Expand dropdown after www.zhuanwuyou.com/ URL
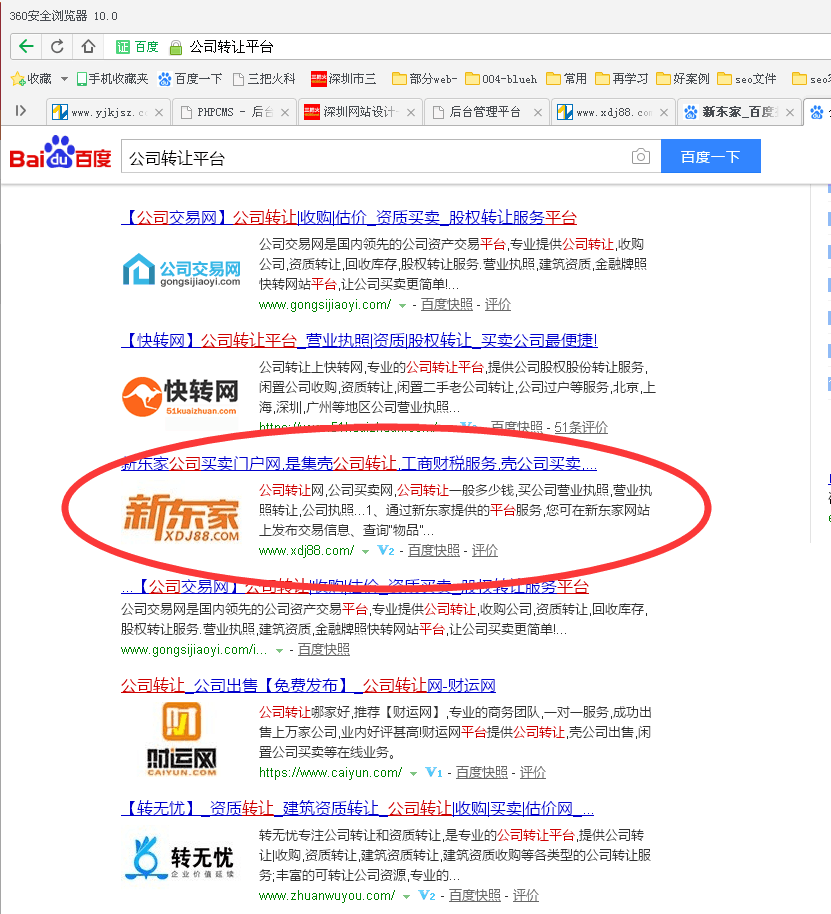Screen dimensions: 831x914 click(x=406, y=897)
